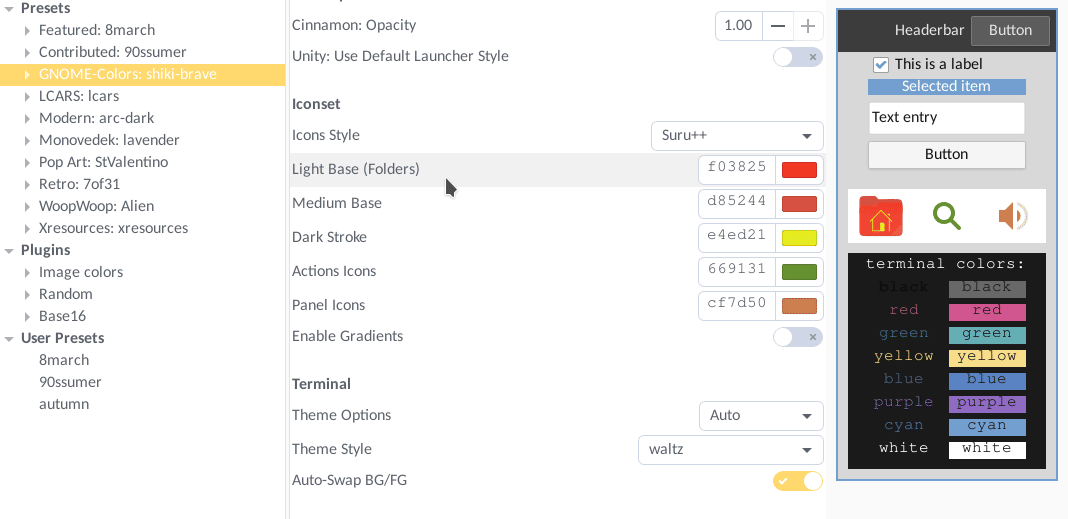Screen dimensions: 1068x519
Task: Select the autumn user preset
Action: pyautogui.click(x=64, y=404)
